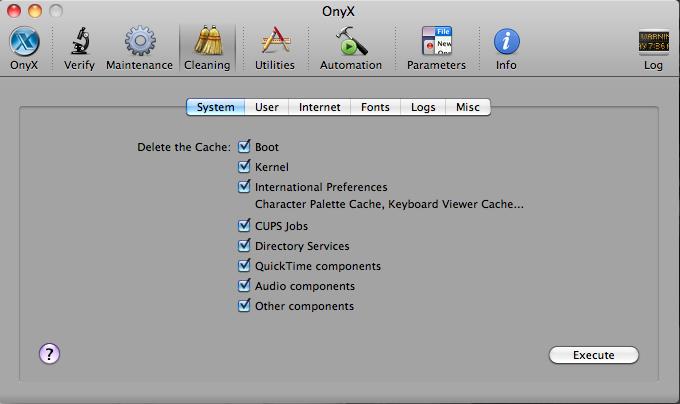
Task: Show the Info toolbar icon
Action: click(x=506, y=42)
